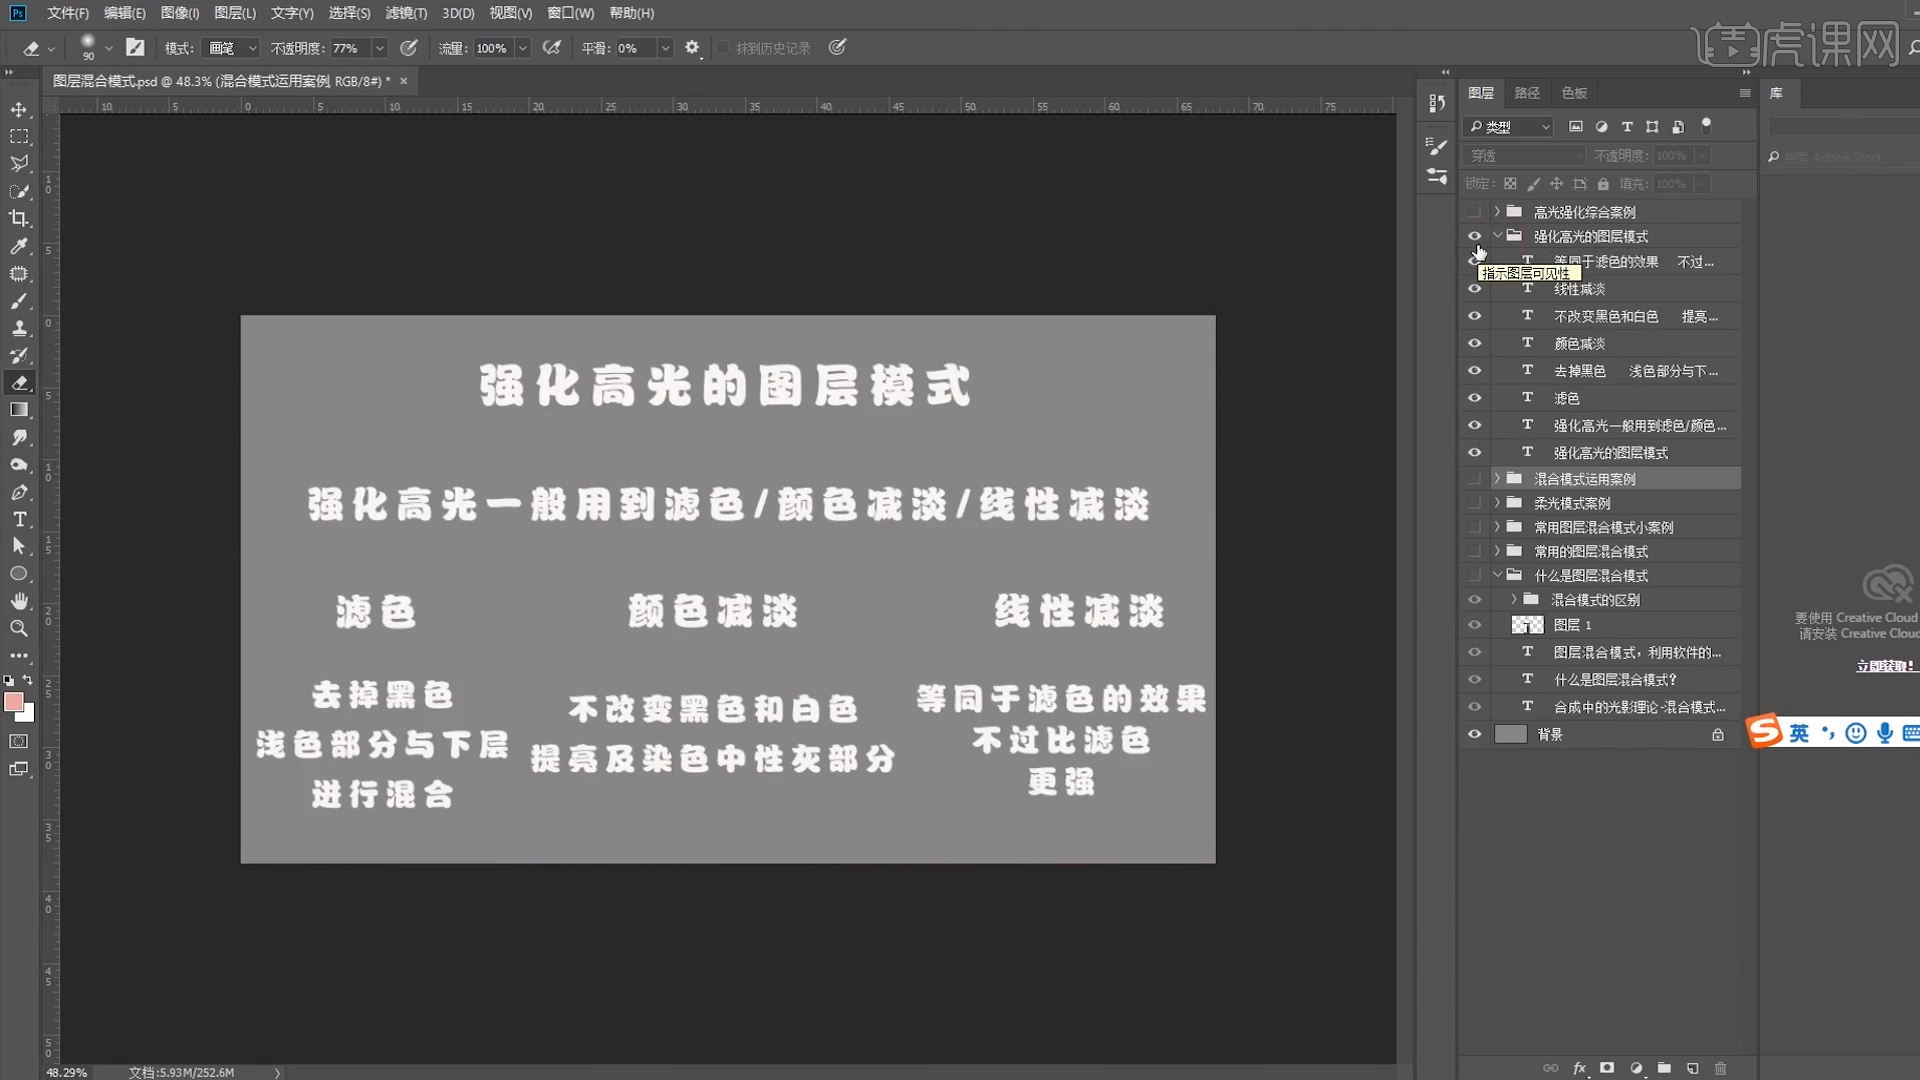Expand the 高光强化综合案例 group

(x=1497, y=212)
